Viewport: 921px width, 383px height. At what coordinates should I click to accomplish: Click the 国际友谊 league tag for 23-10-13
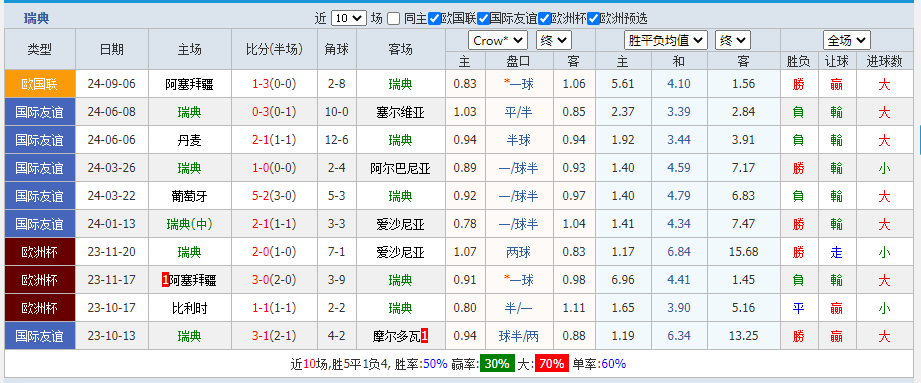tap(40, 337)
